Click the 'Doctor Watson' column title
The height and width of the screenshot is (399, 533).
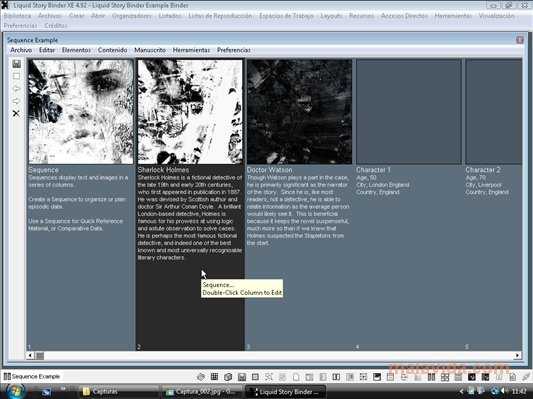click(270, 170)
